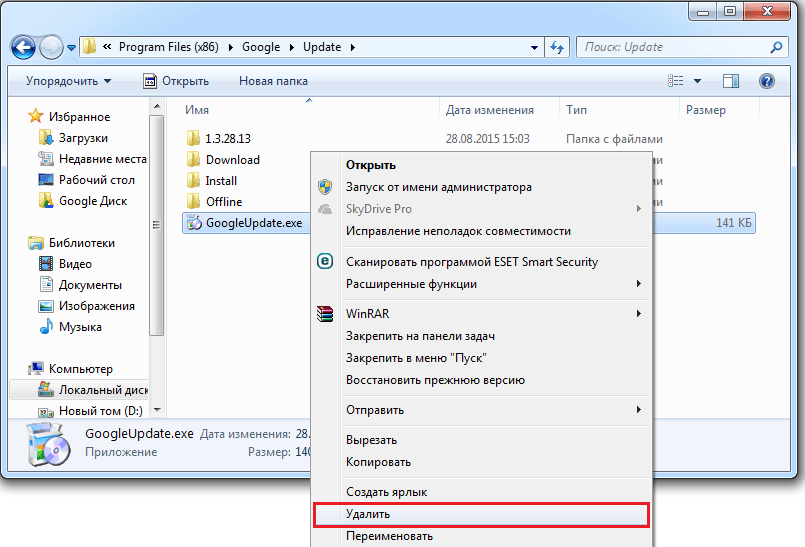
Task: Toggle the preview pane icon
Action: [731, 81]
